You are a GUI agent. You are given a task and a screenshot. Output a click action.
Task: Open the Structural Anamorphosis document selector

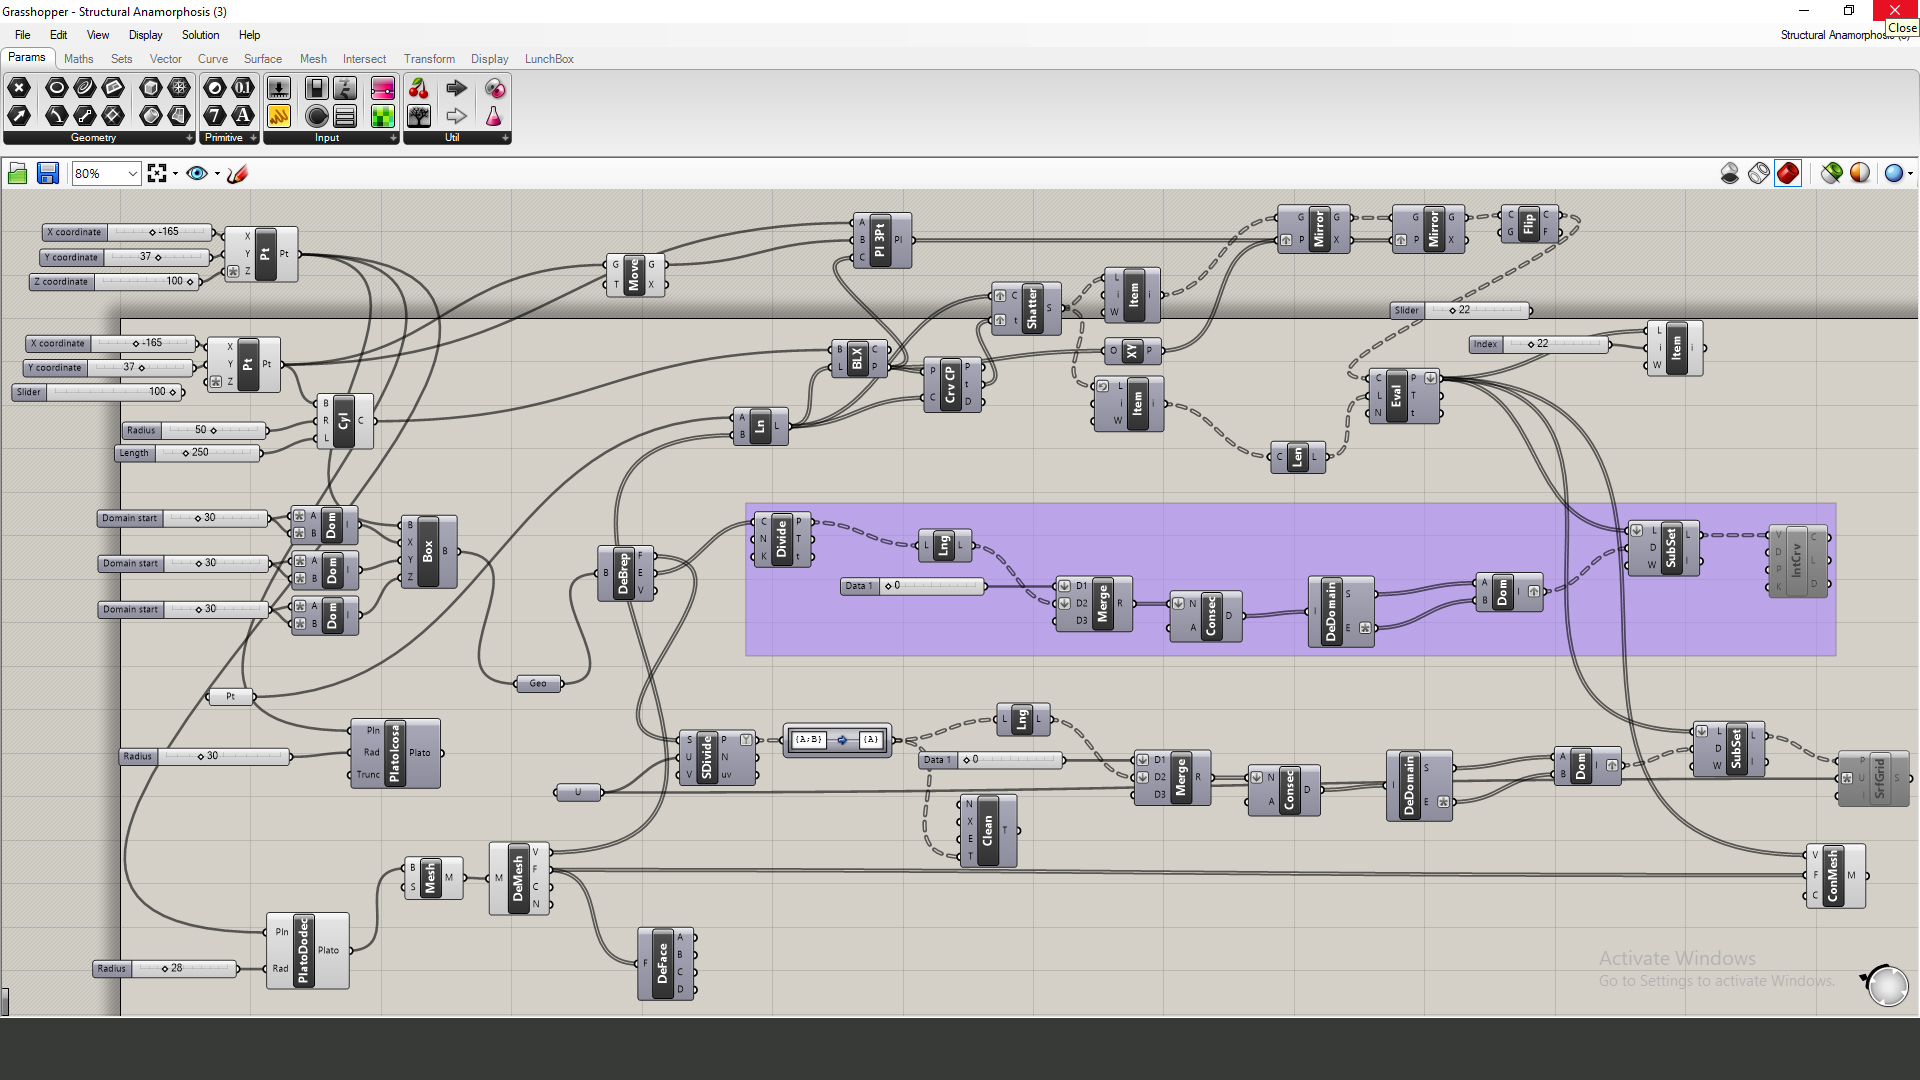click(1845, 35)
